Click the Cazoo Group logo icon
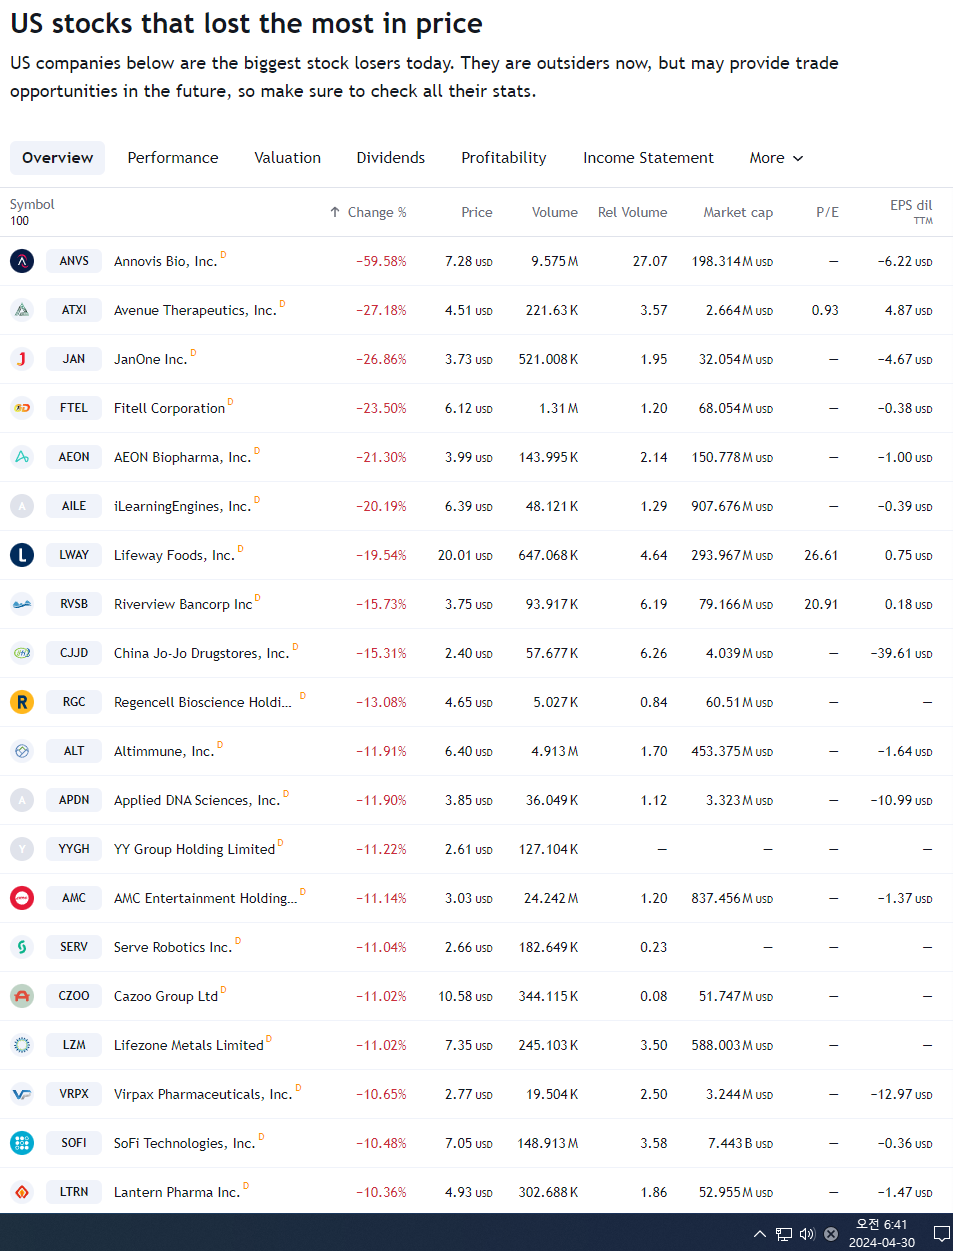This screenshot has width=953, height=1251. point(22,996)
